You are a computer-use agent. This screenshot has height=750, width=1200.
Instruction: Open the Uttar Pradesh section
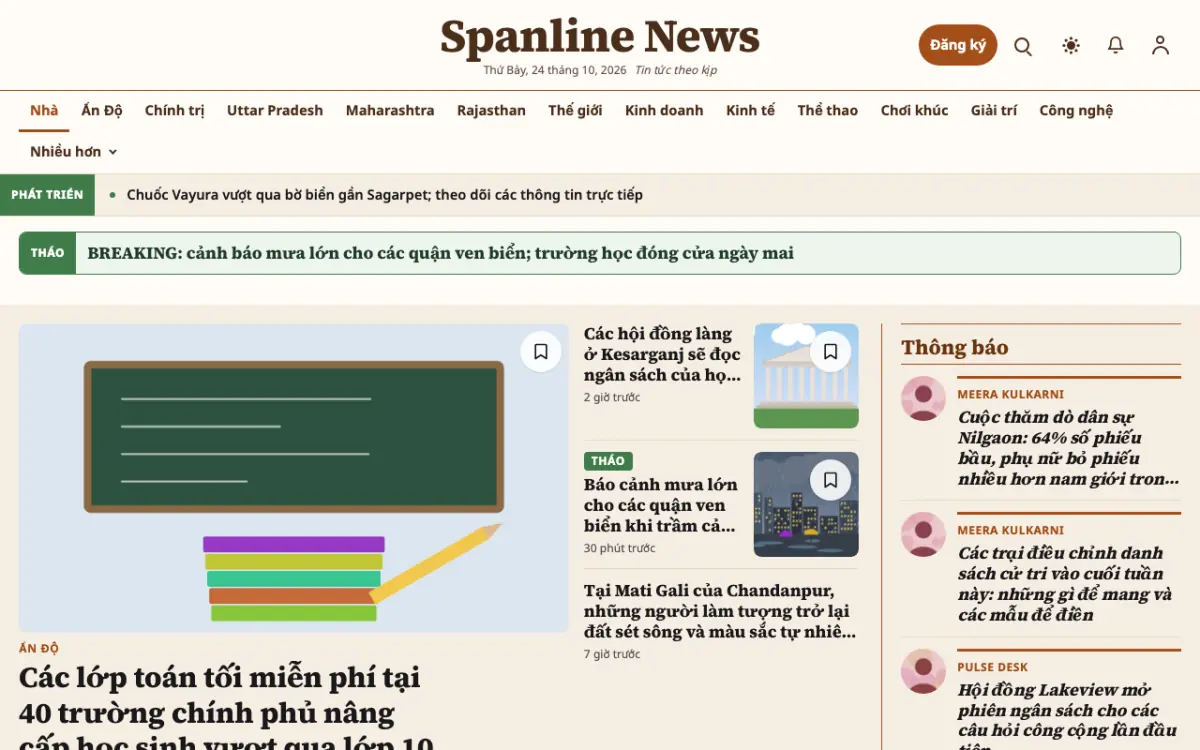275,111
